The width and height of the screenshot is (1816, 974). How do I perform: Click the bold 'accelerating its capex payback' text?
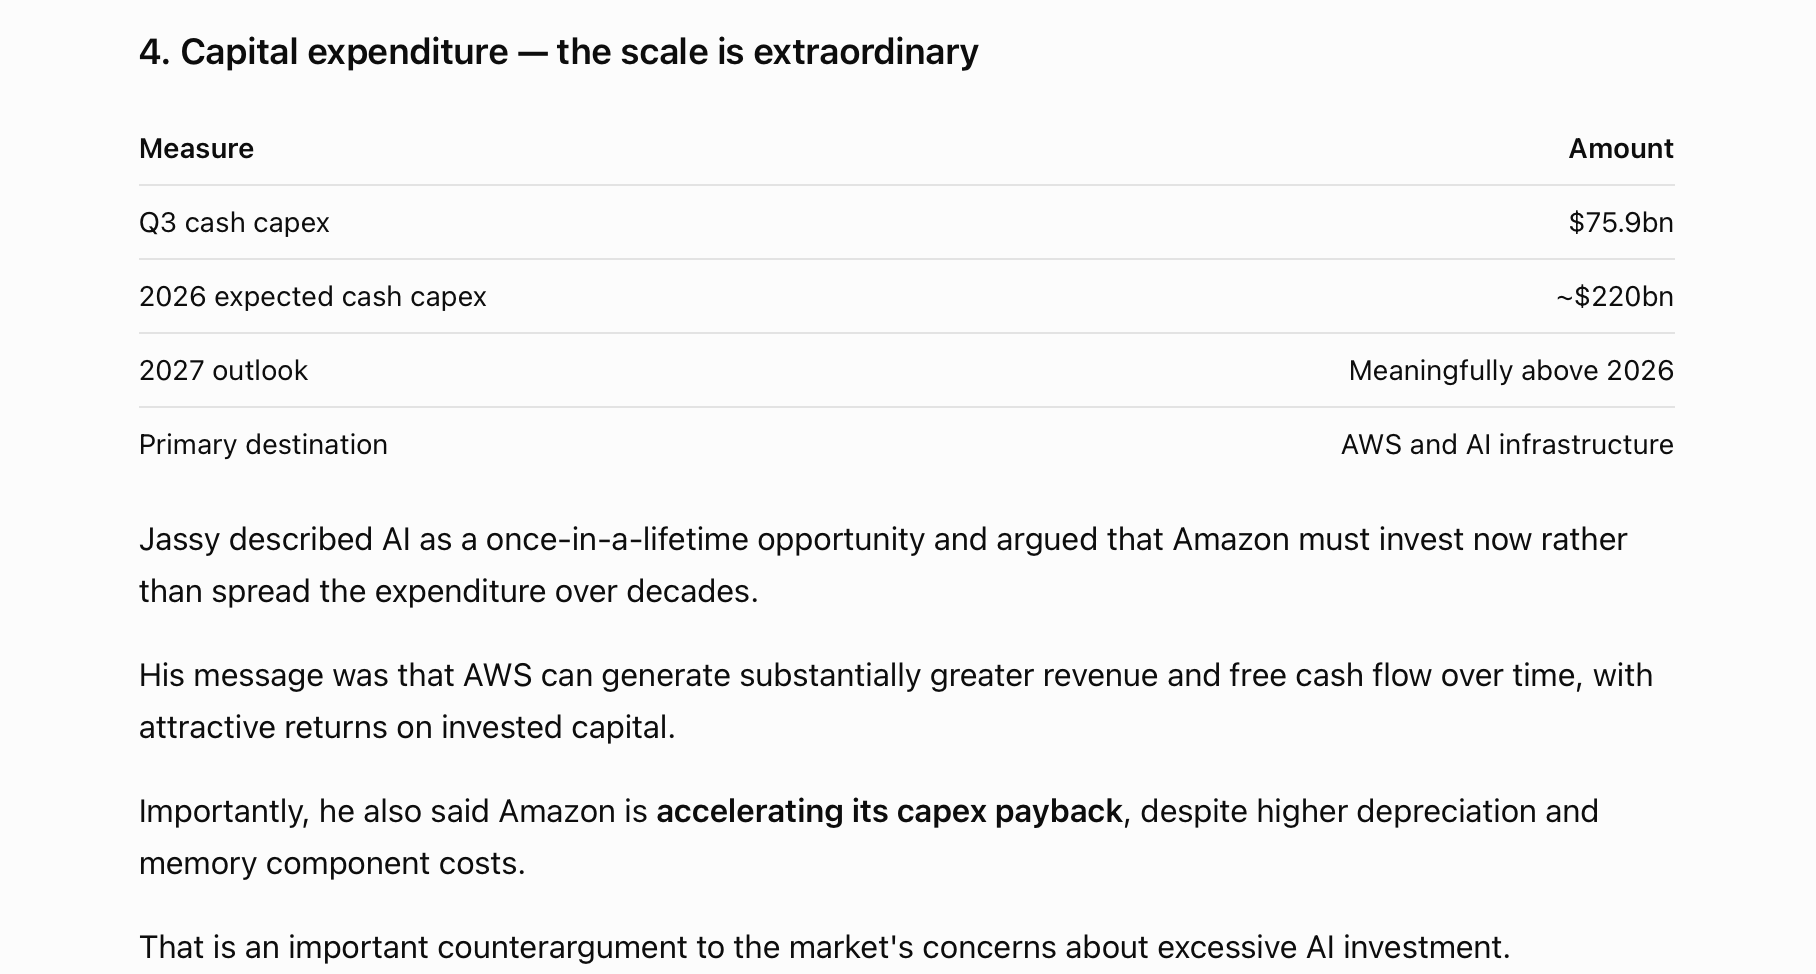889,811
